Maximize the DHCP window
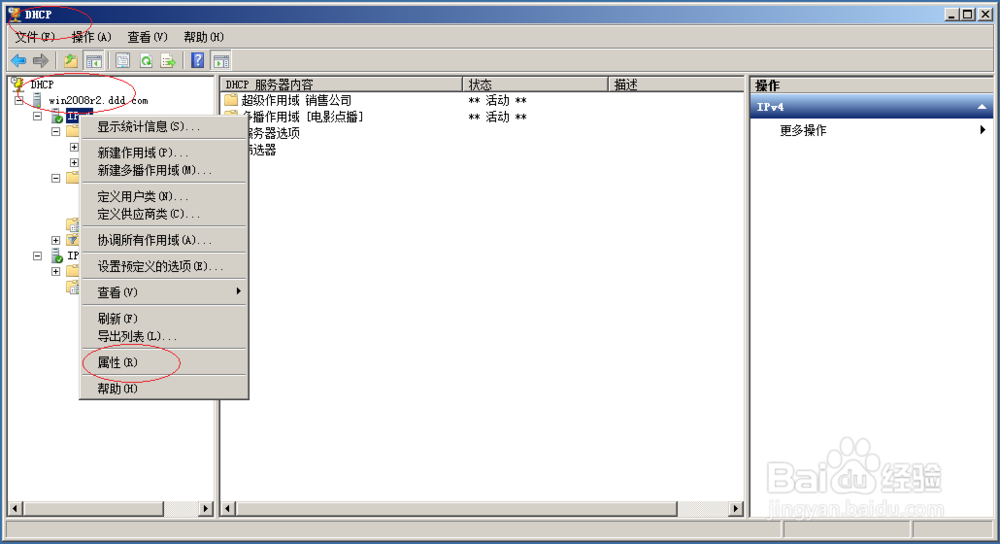 (968, 14)
